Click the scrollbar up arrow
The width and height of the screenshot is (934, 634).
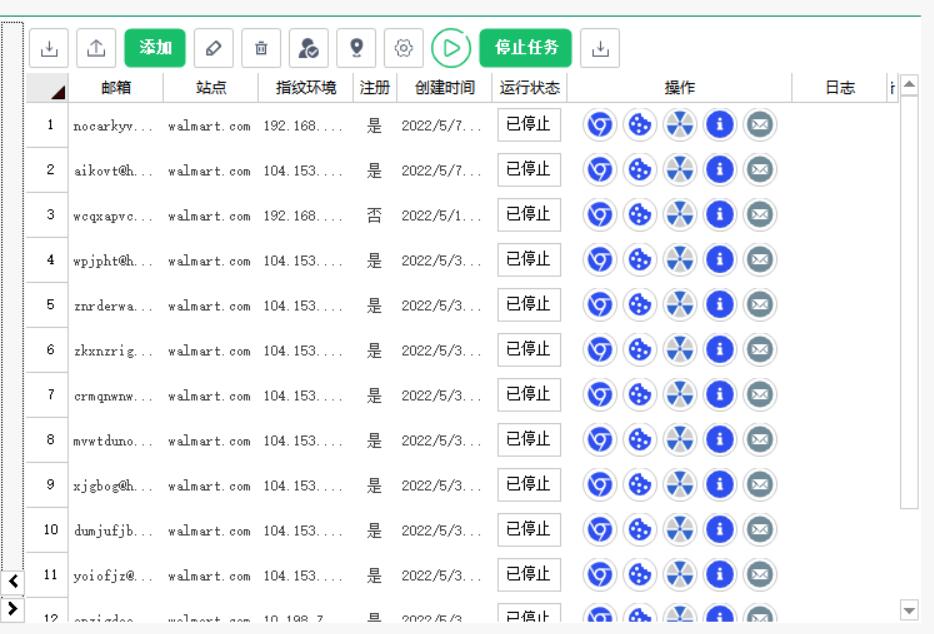pyautogui.click(x=909, y=84)
